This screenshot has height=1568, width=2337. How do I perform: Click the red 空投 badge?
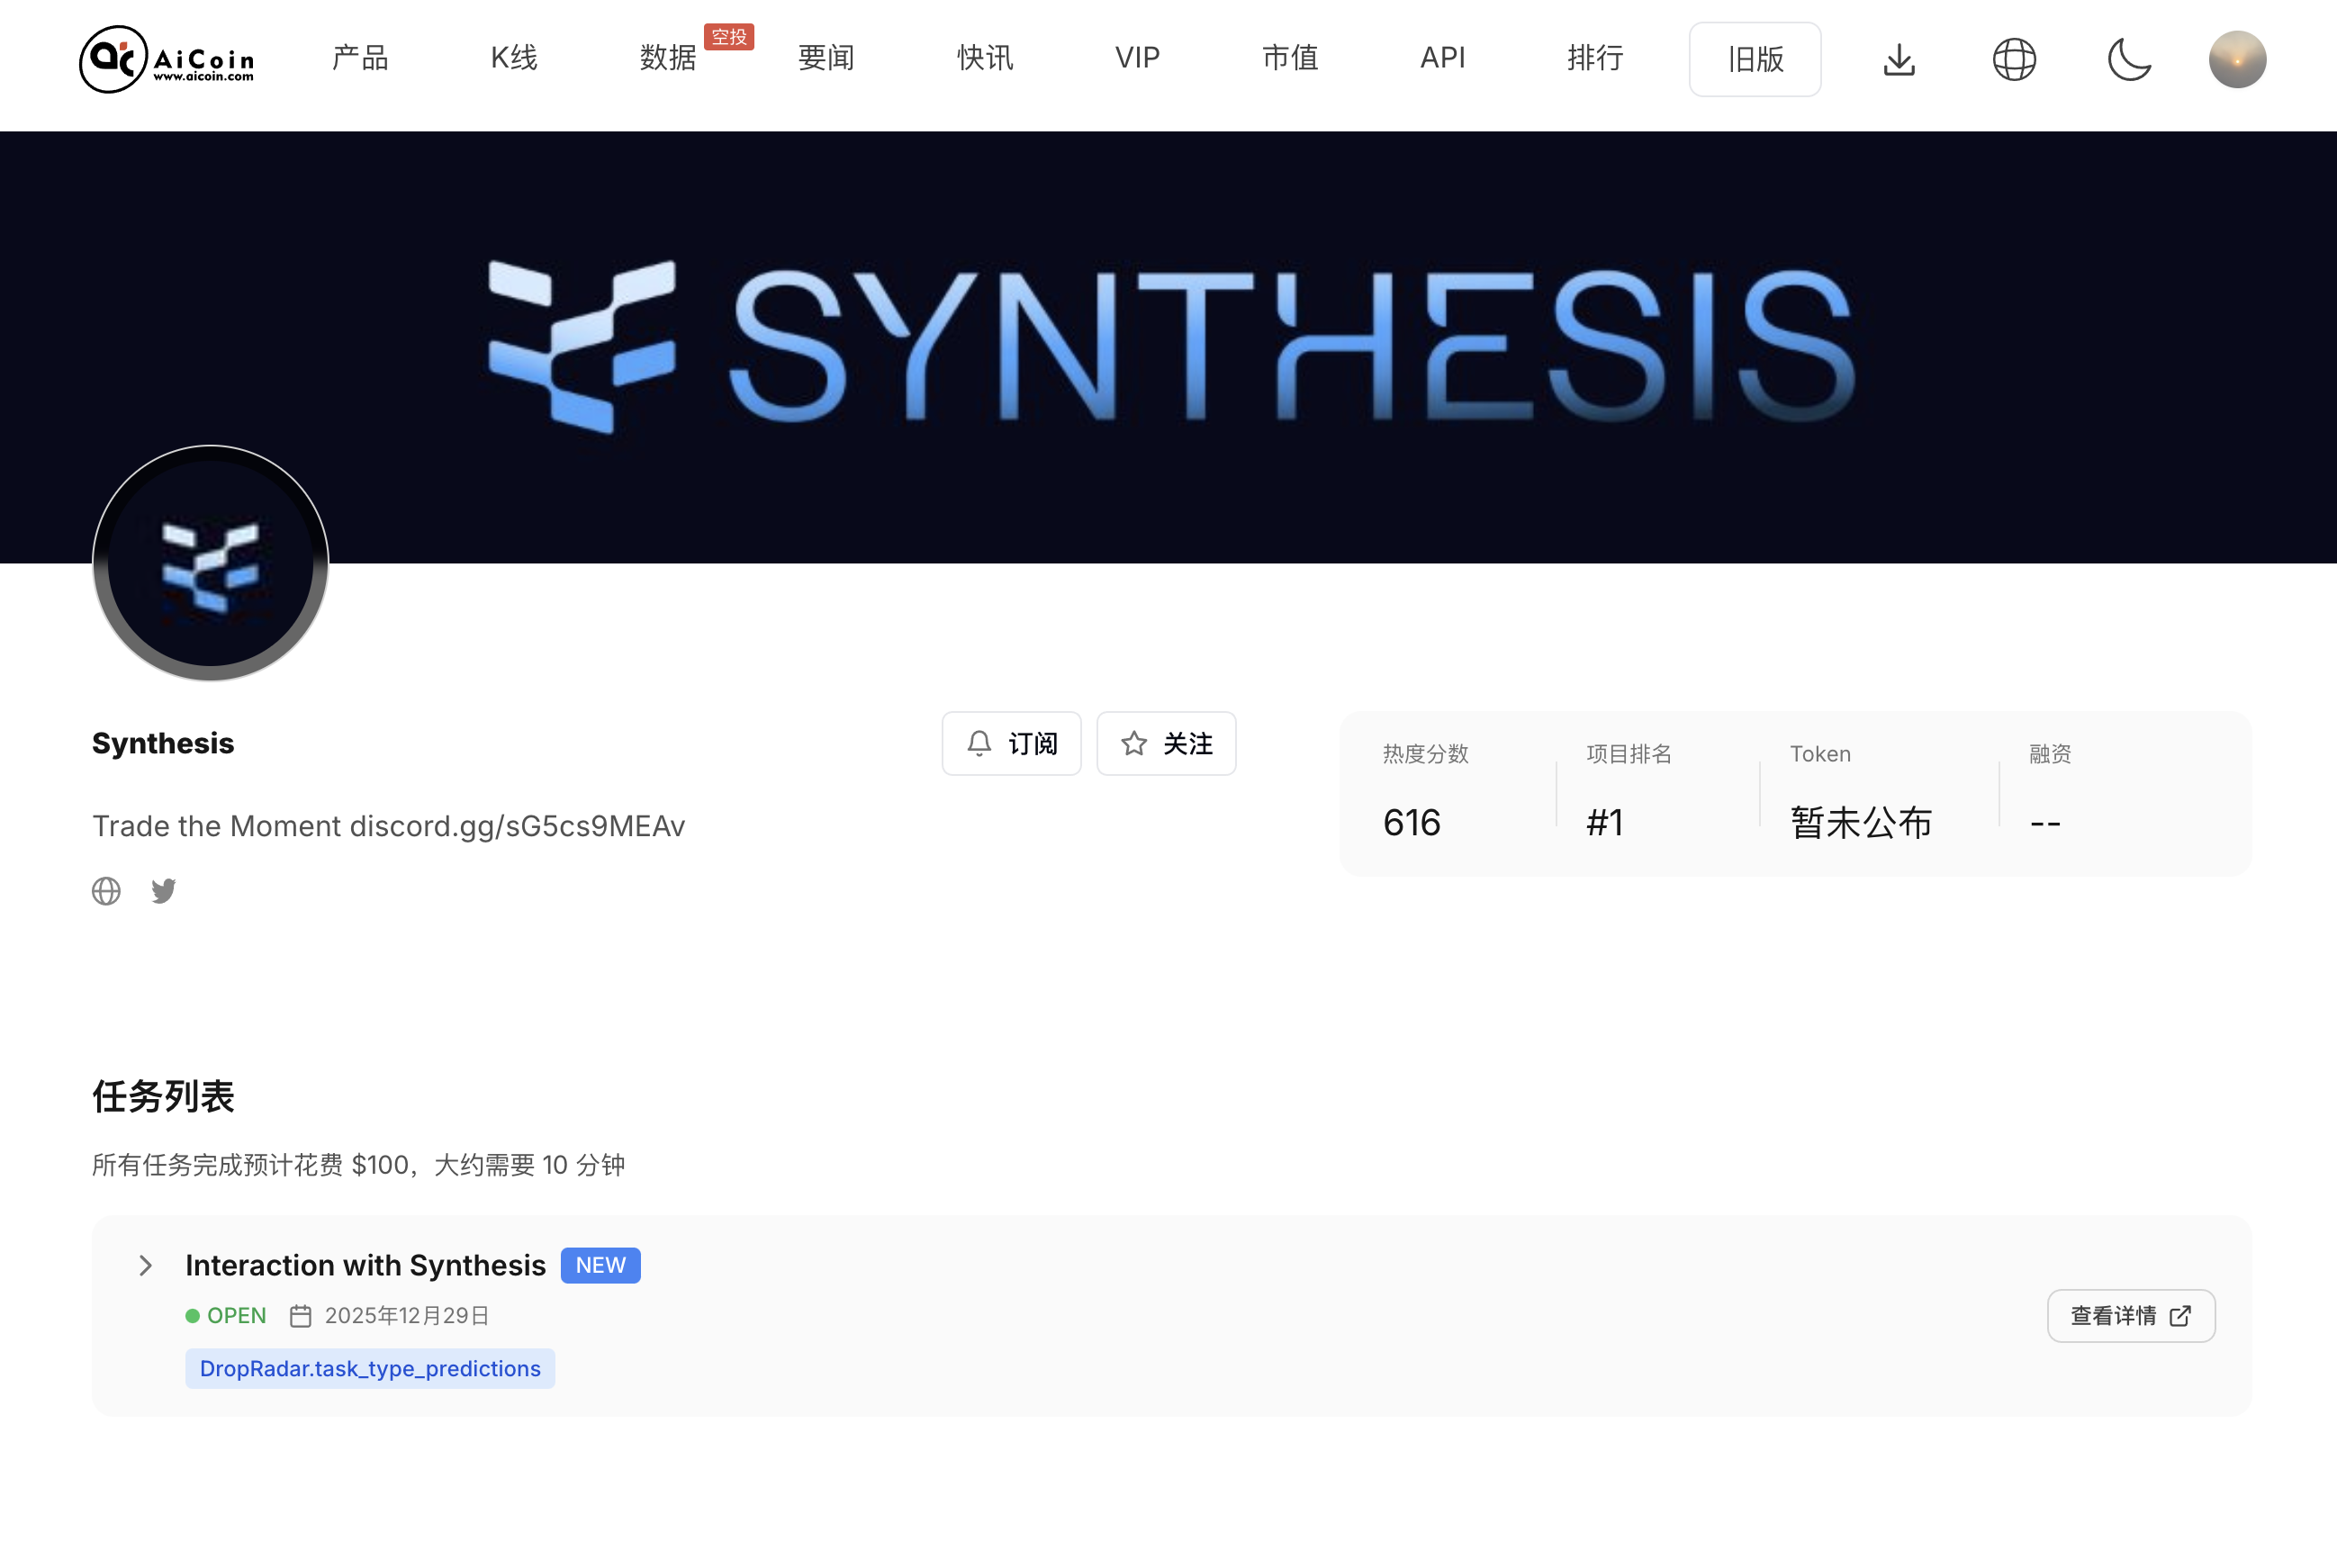tap(729, 37)
